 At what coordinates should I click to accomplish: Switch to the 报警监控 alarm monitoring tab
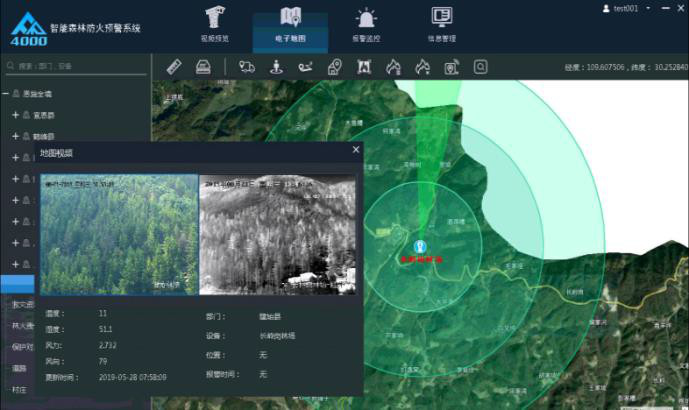click(x=366, y=25)
